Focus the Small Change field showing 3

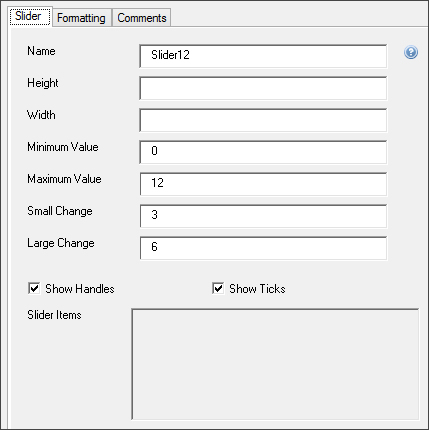pyautogui.click(x=263, y=216)
